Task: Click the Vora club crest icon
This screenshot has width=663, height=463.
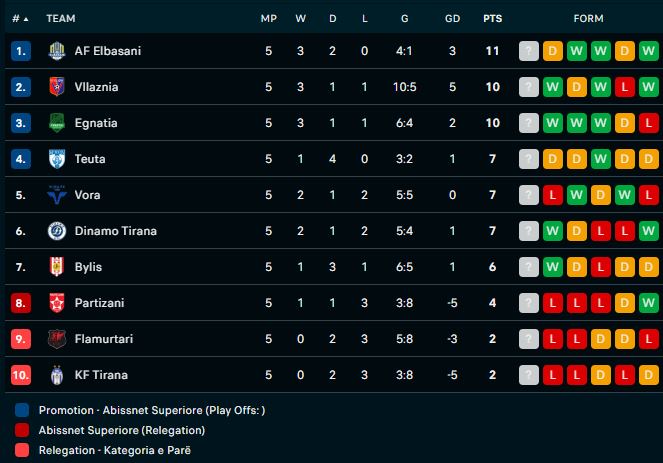Action: pyautogui.click(x=56, y=195)
